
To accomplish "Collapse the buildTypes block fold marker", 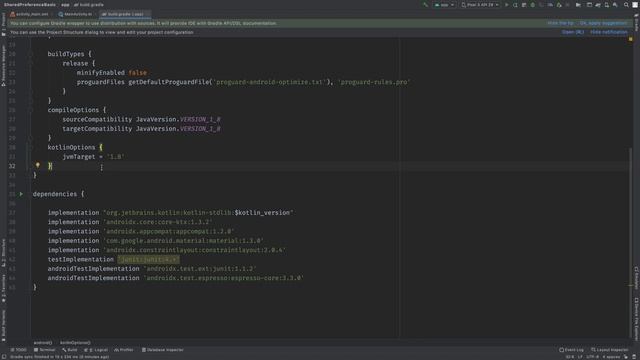I will [30, 54].
